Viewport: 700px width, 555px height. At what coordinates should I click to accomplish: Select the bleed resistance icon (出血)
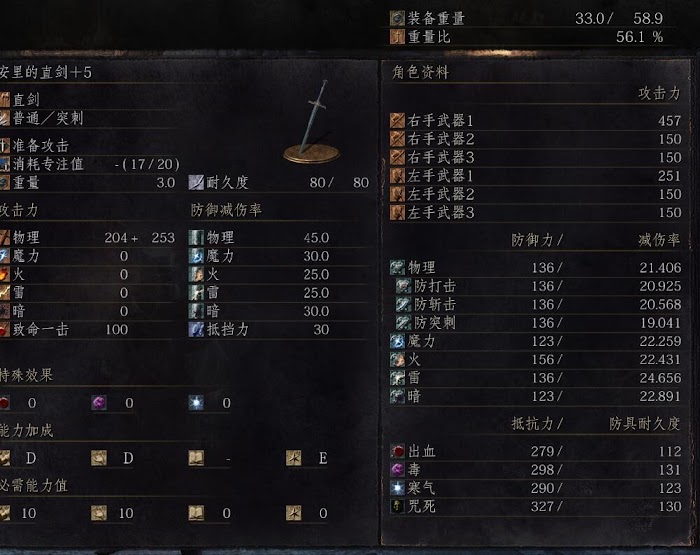(397, 451)
